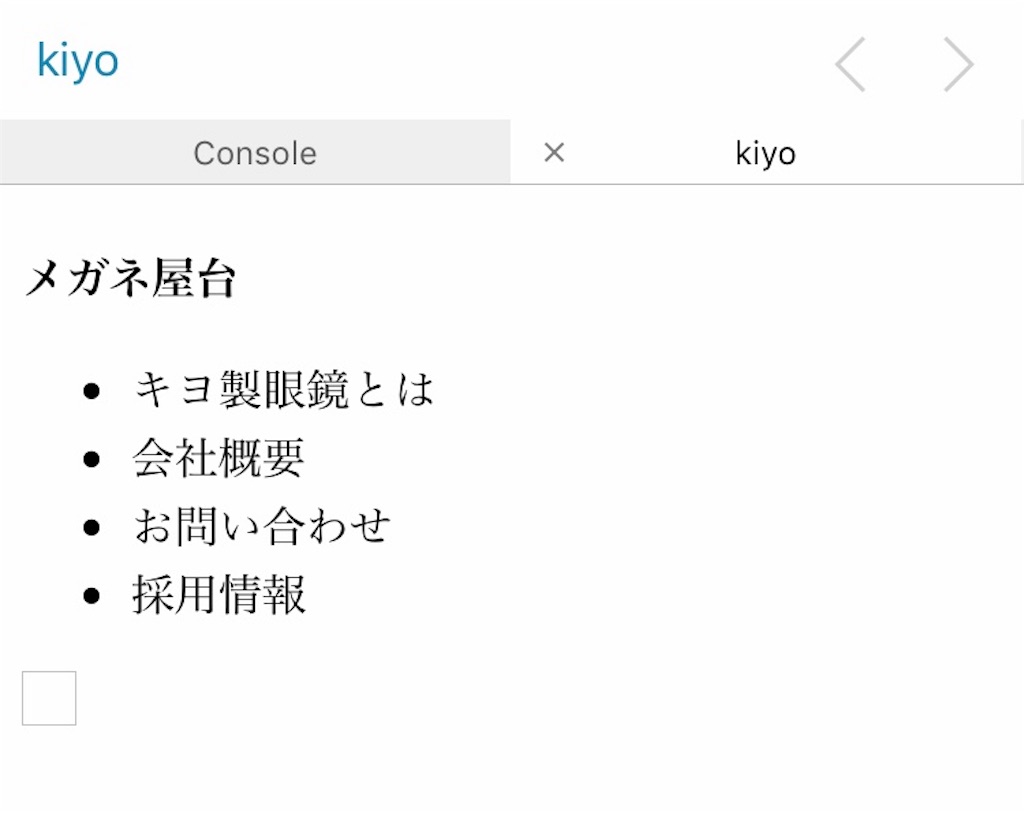Check the empty checkbox below the list
Image resolution: width=1024 pixels, height=813 pixels.
[48, 697]
